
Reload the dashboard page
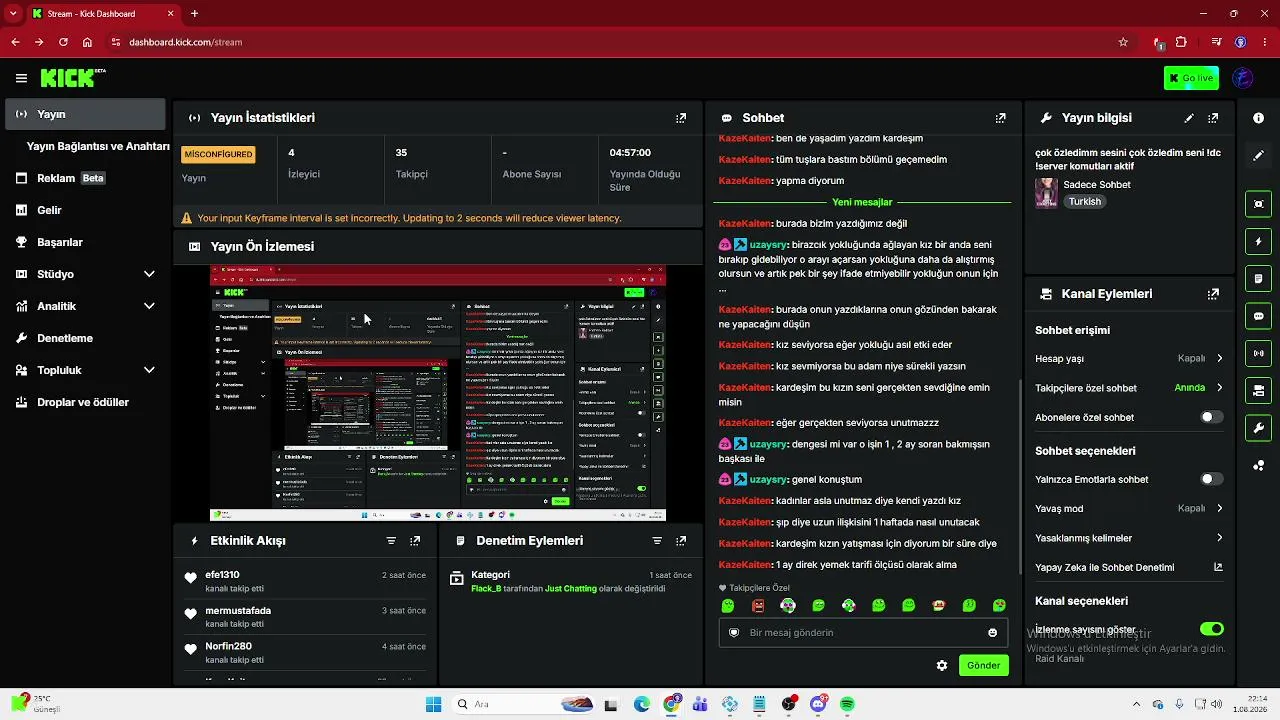63,42
